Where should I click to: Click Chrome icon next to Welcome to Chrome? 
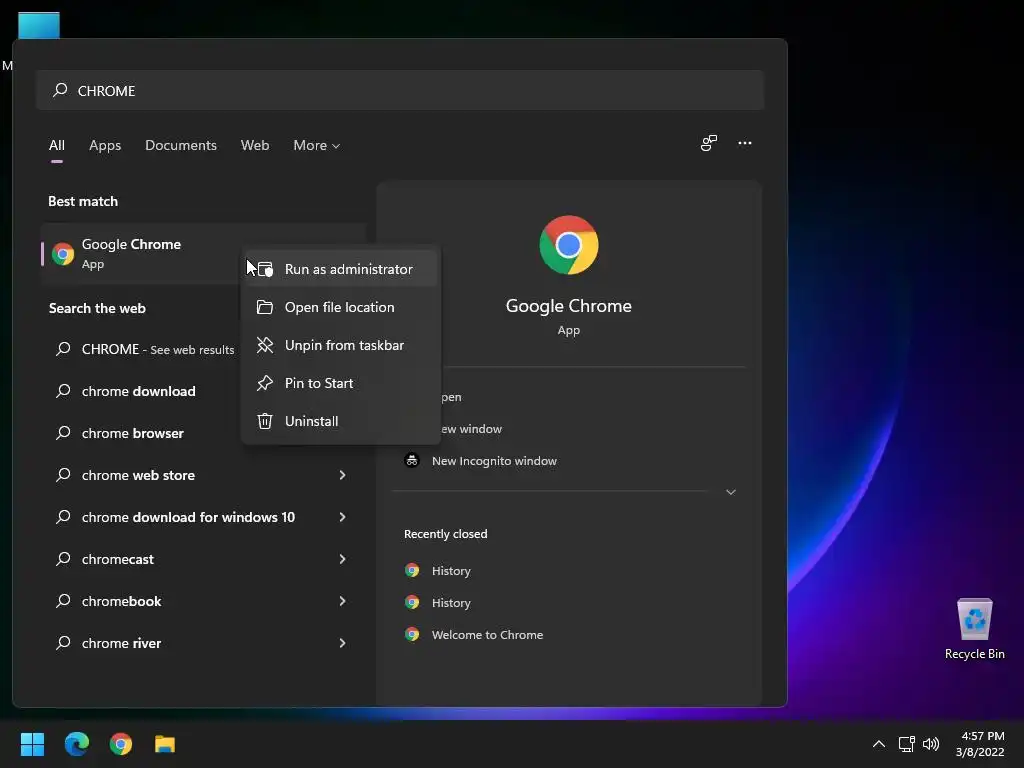412,634
